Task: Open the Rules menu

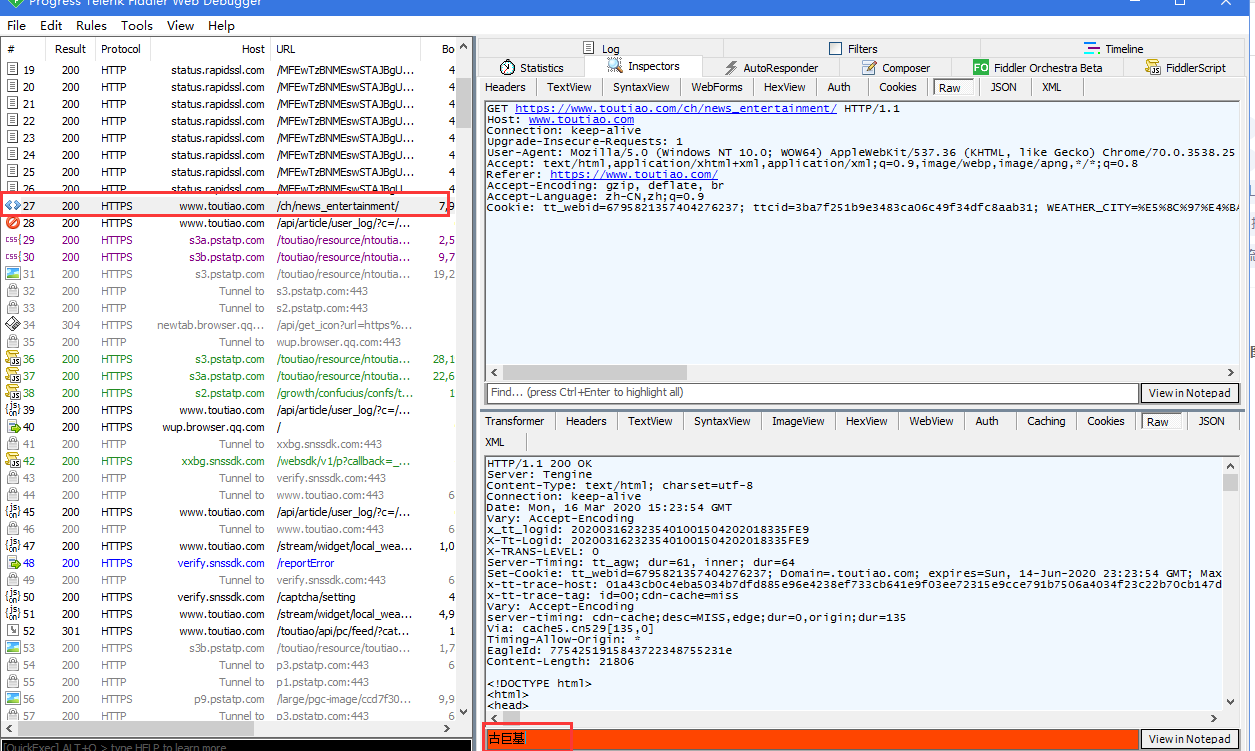Action: 91,25
